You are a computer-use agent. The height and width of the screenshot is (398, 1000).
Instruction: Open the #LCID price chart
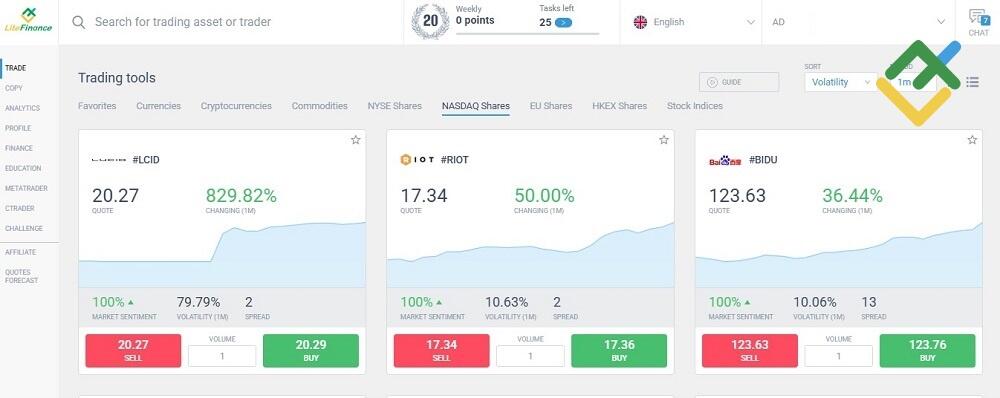tap(222, 254)
